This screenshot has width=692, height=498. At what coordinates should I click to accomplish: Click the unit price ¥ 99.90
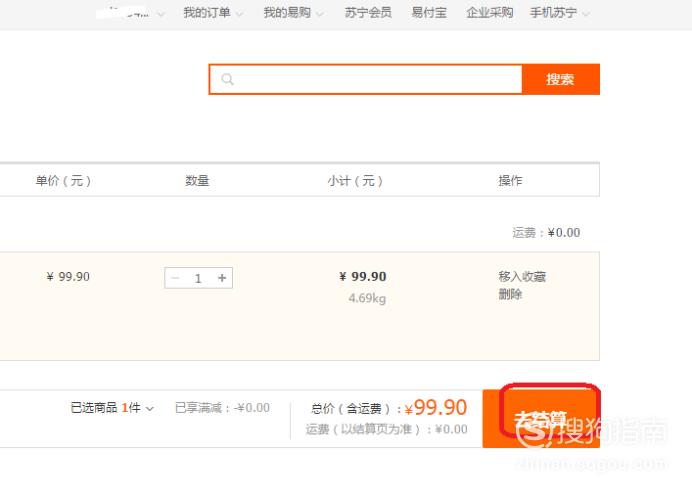tap(68, 277)
